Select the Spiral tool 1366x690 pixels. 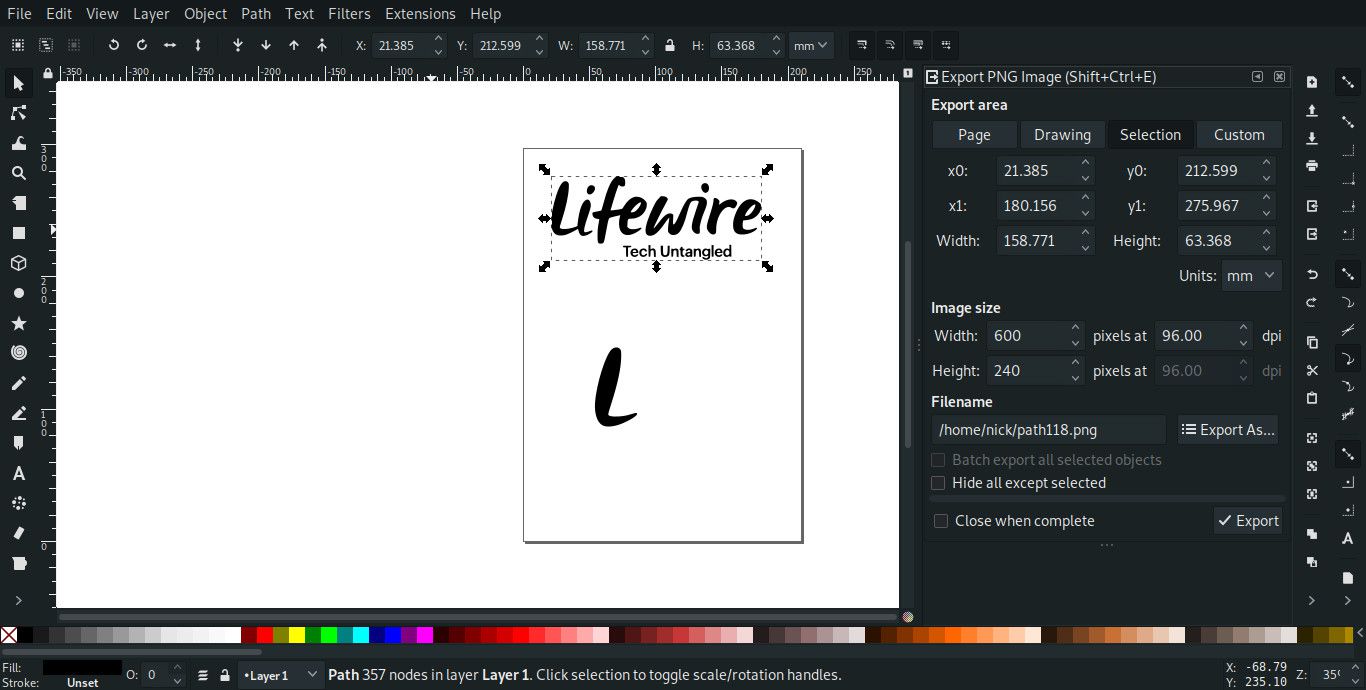click(x=18, y=352)
